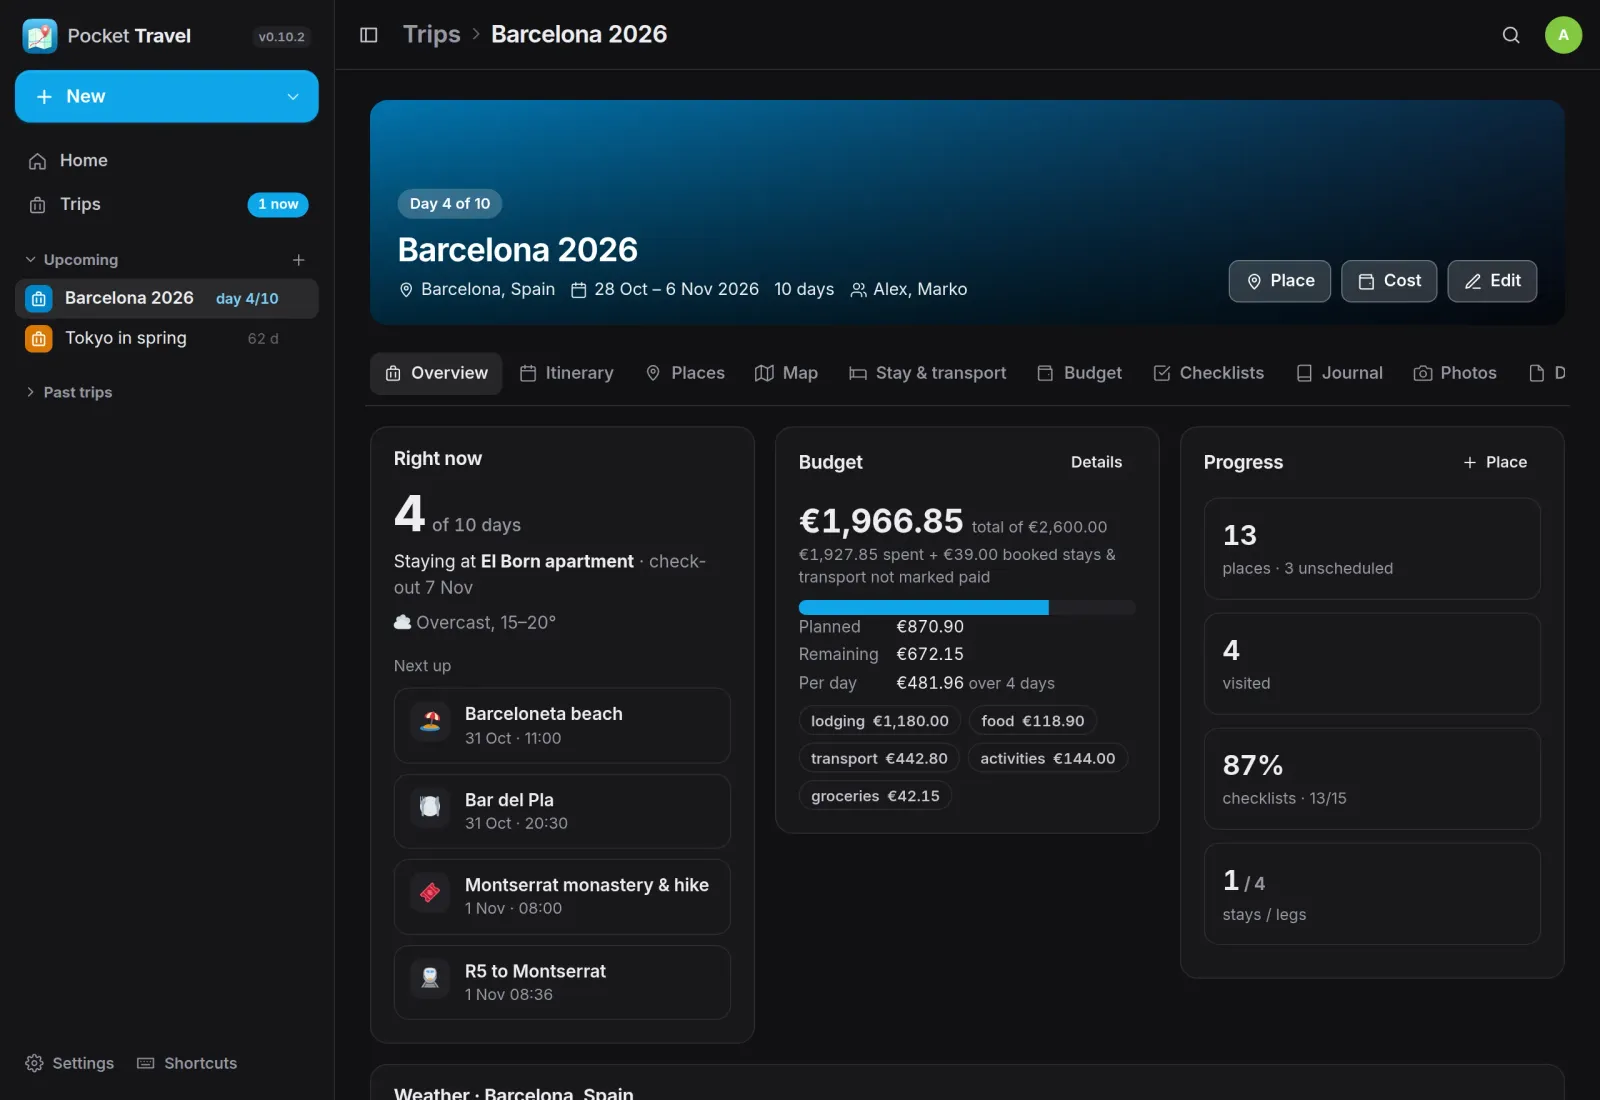Open budget Details link
Image resolution: width=1600 pixels, height=1100 pixels.
1096,462
